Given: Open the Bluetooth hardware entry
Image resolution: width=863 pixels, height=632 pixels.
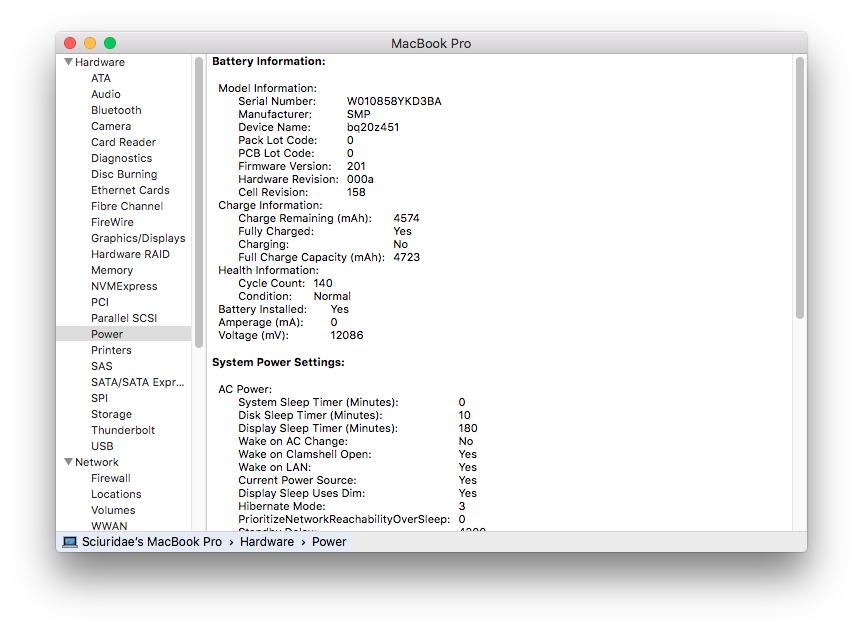Looking at the screenshot, I should [116, 110].
